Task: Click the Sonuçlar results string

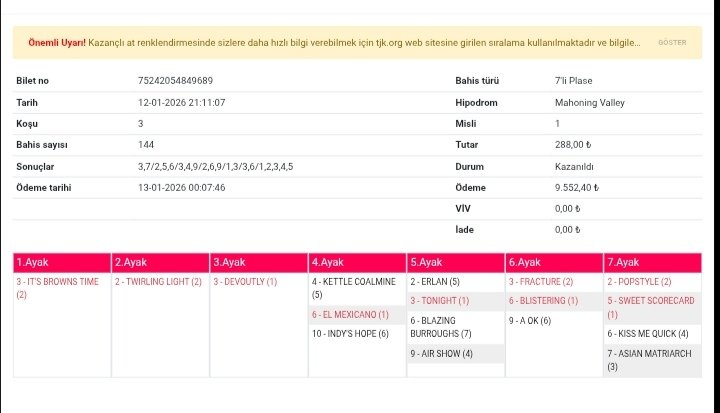Action: (x=215, y=167)
